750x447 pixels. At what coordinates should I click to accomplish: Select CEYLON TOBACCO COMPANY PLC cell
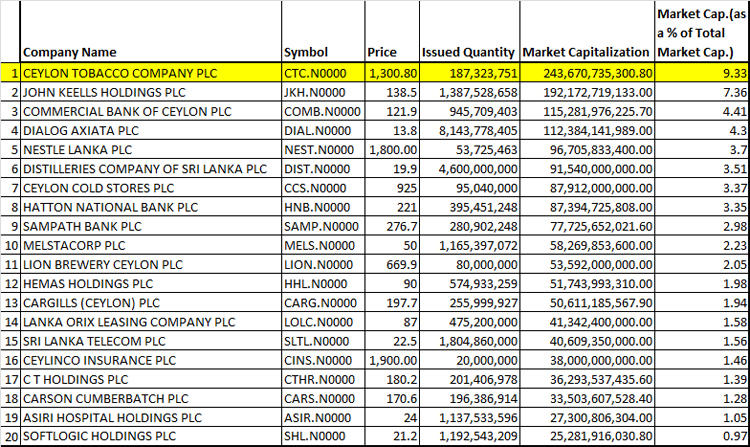coord(151,73)
